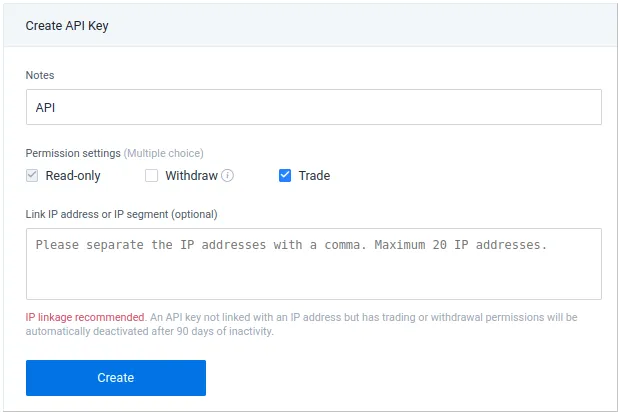The image size is (618, 412).
Task: Focus the Notes input field
Action: (x=313, y=107)
